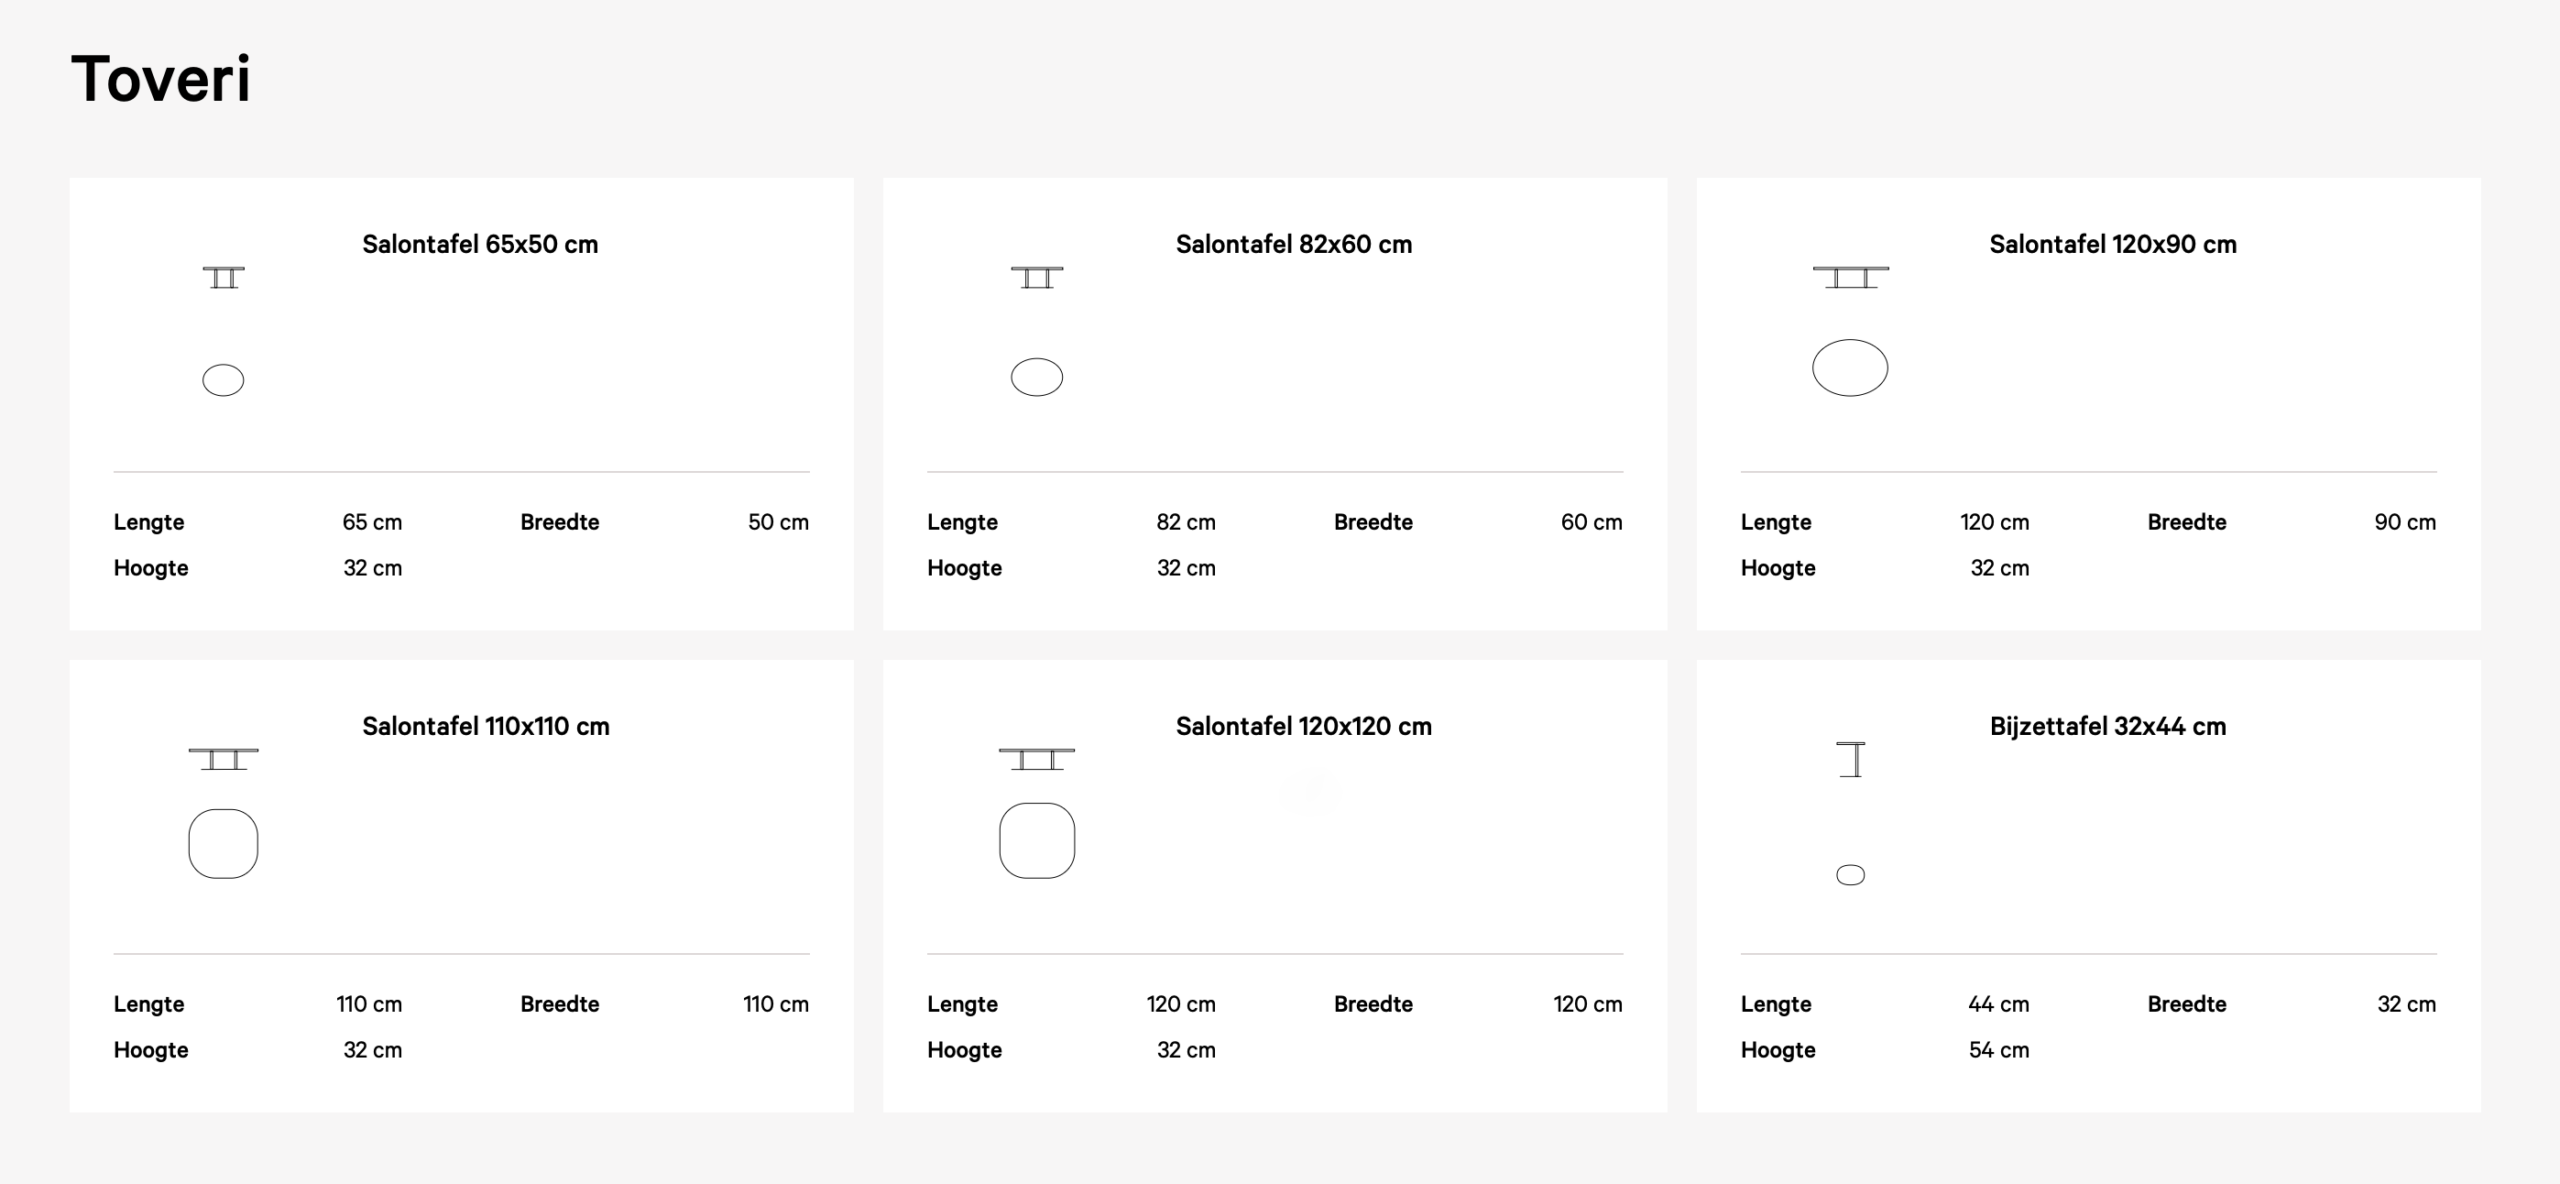This screenshot has width=2560, height=1184.
Task: Click the side-view drawing of Salontafel 110x110
Action: [223, 759]
